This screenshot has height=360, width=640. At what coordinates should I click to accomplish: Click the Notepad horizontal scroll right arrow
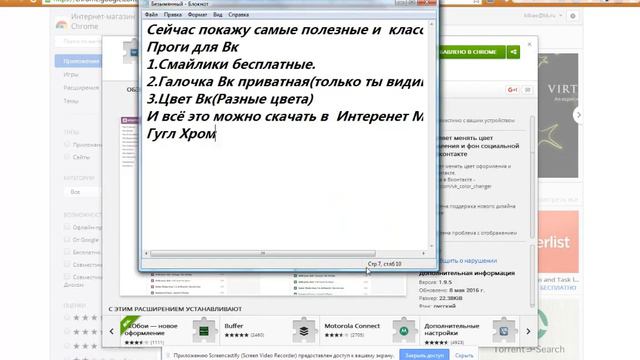tap(423, 253)
